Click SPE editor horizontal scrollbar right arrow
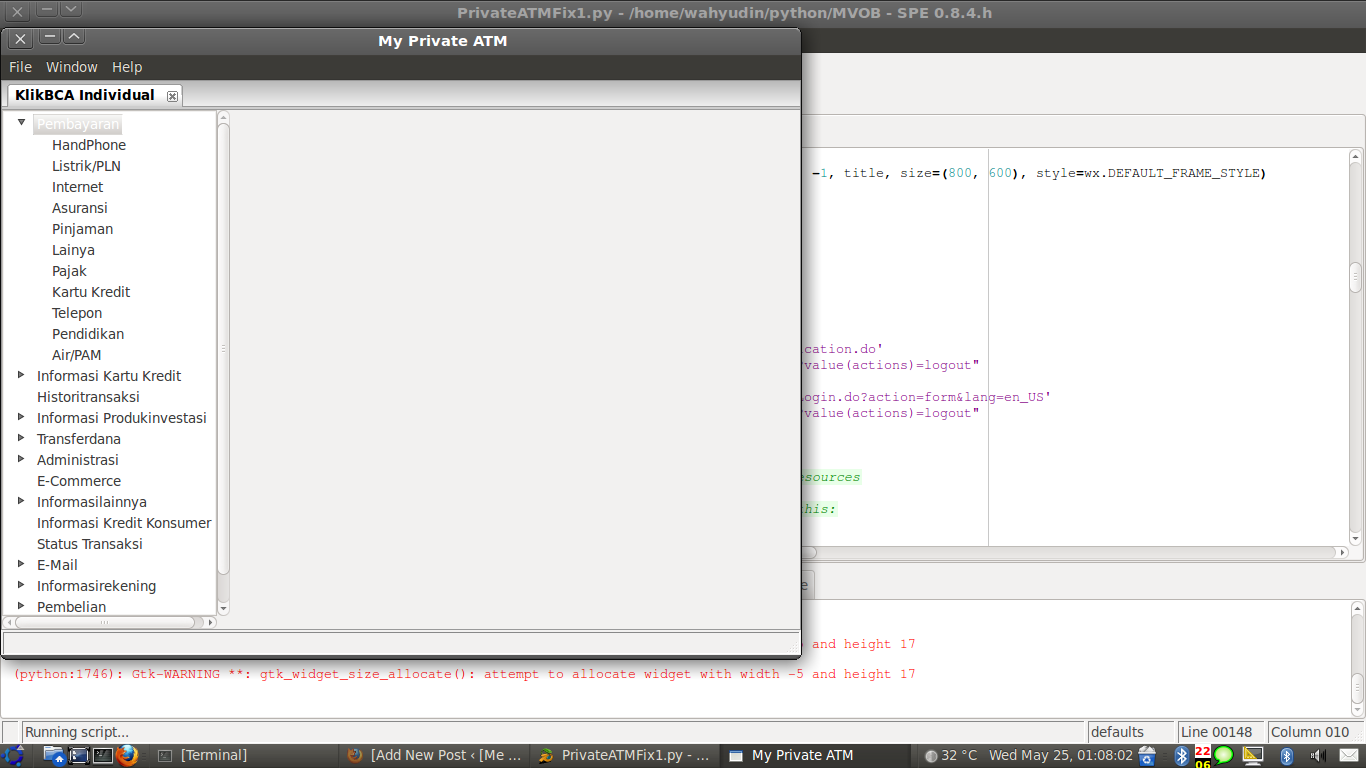1366x768 pixels. [1342, 552]
